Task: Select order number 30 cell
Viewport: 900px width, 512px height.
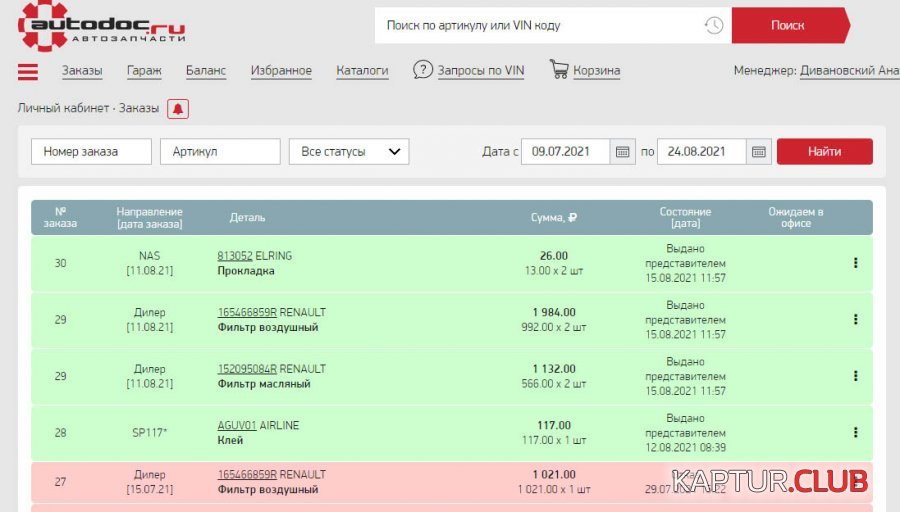Action: click(60, 263)
